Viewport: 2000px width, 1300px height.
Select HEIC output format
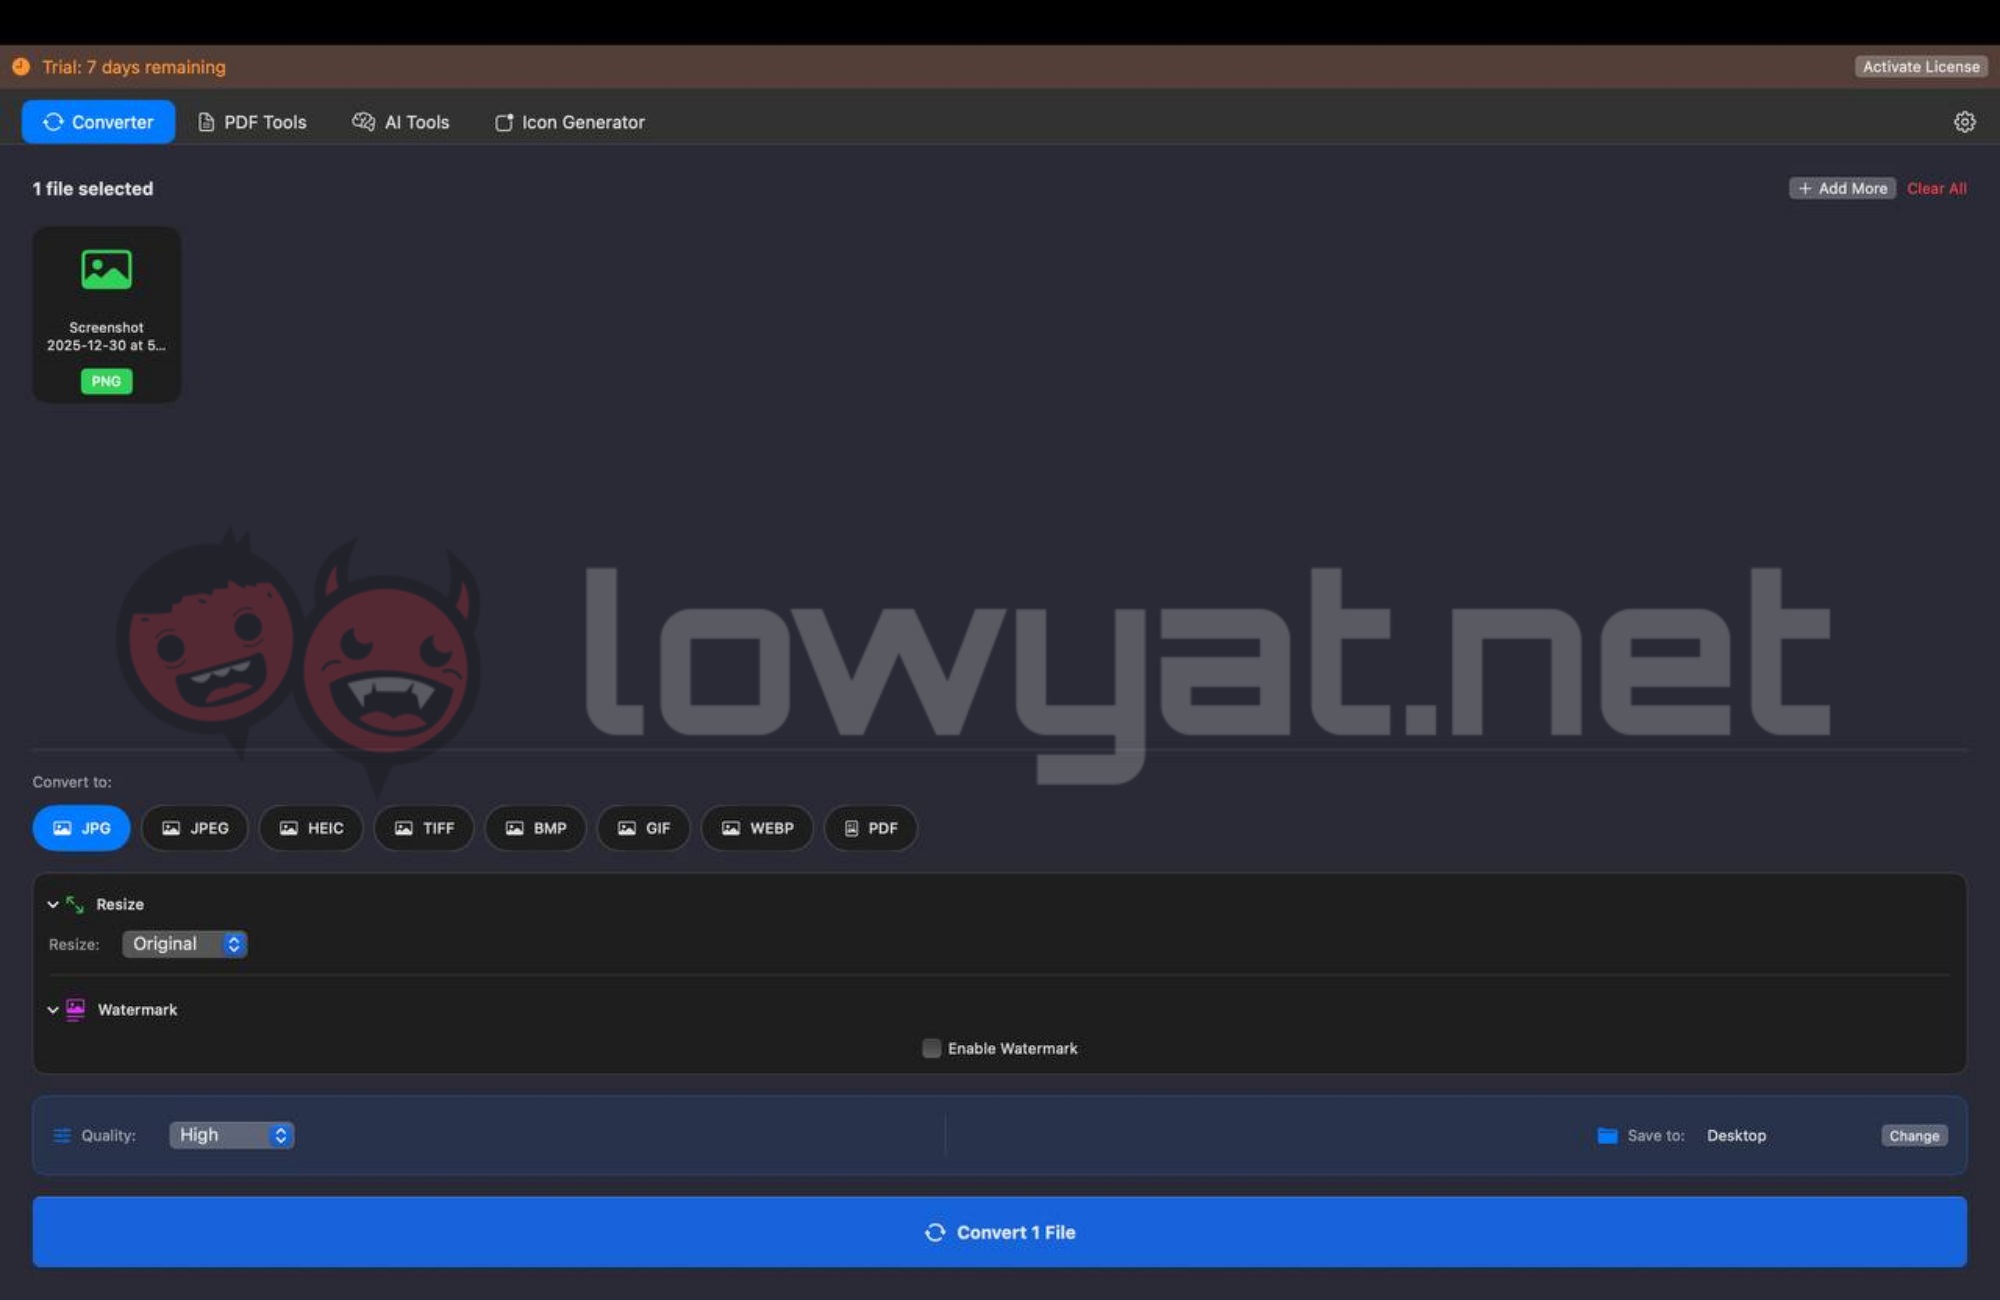pos(311,828)
